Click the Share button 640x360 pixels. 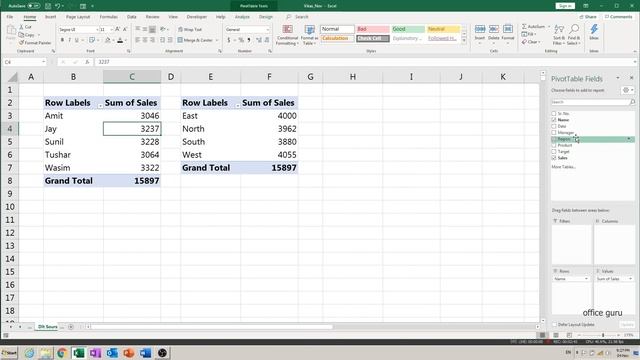tap(588, 17)
